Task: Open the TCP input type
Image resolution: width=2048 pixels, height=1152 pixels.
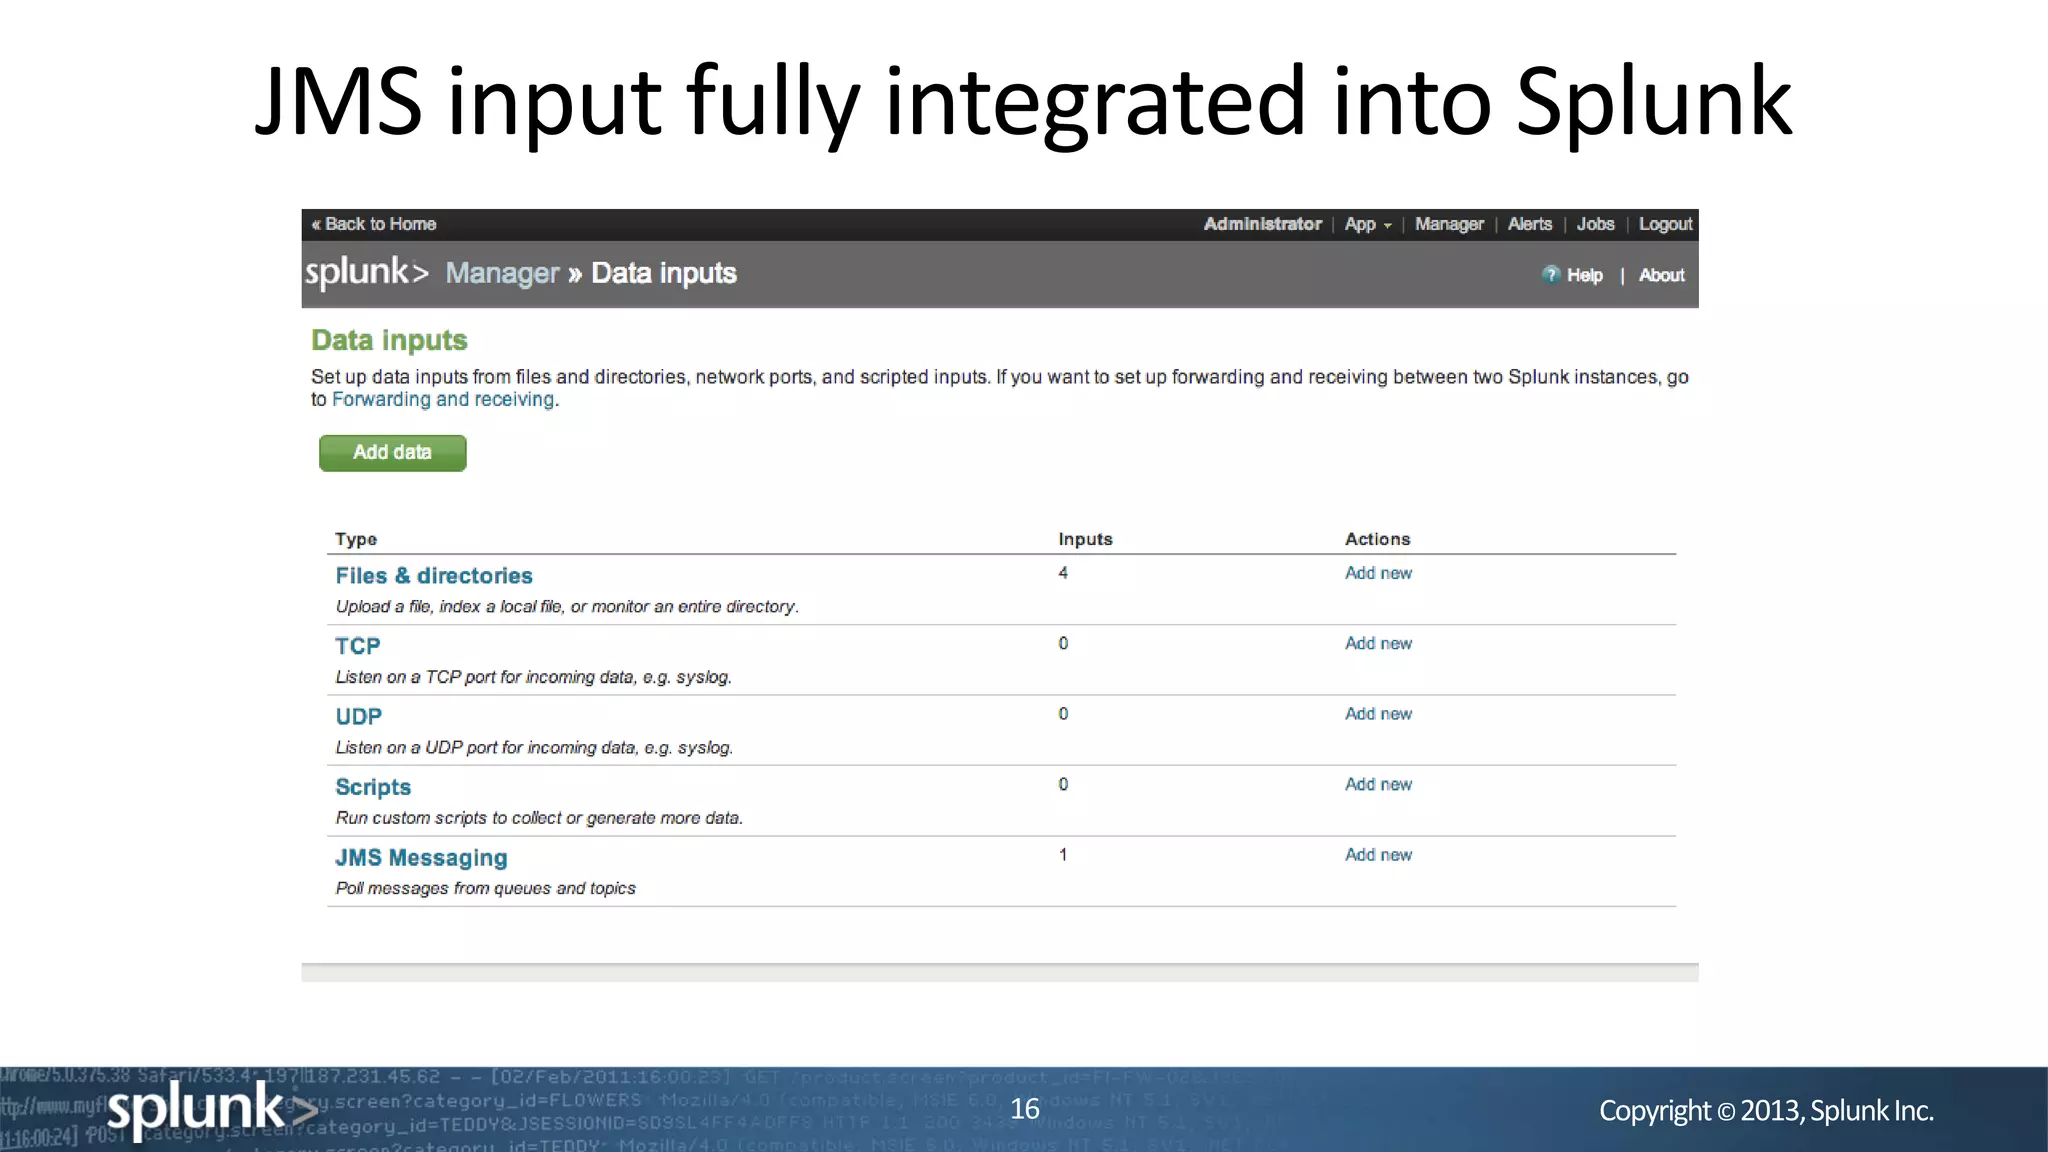Action: point(358,646)
